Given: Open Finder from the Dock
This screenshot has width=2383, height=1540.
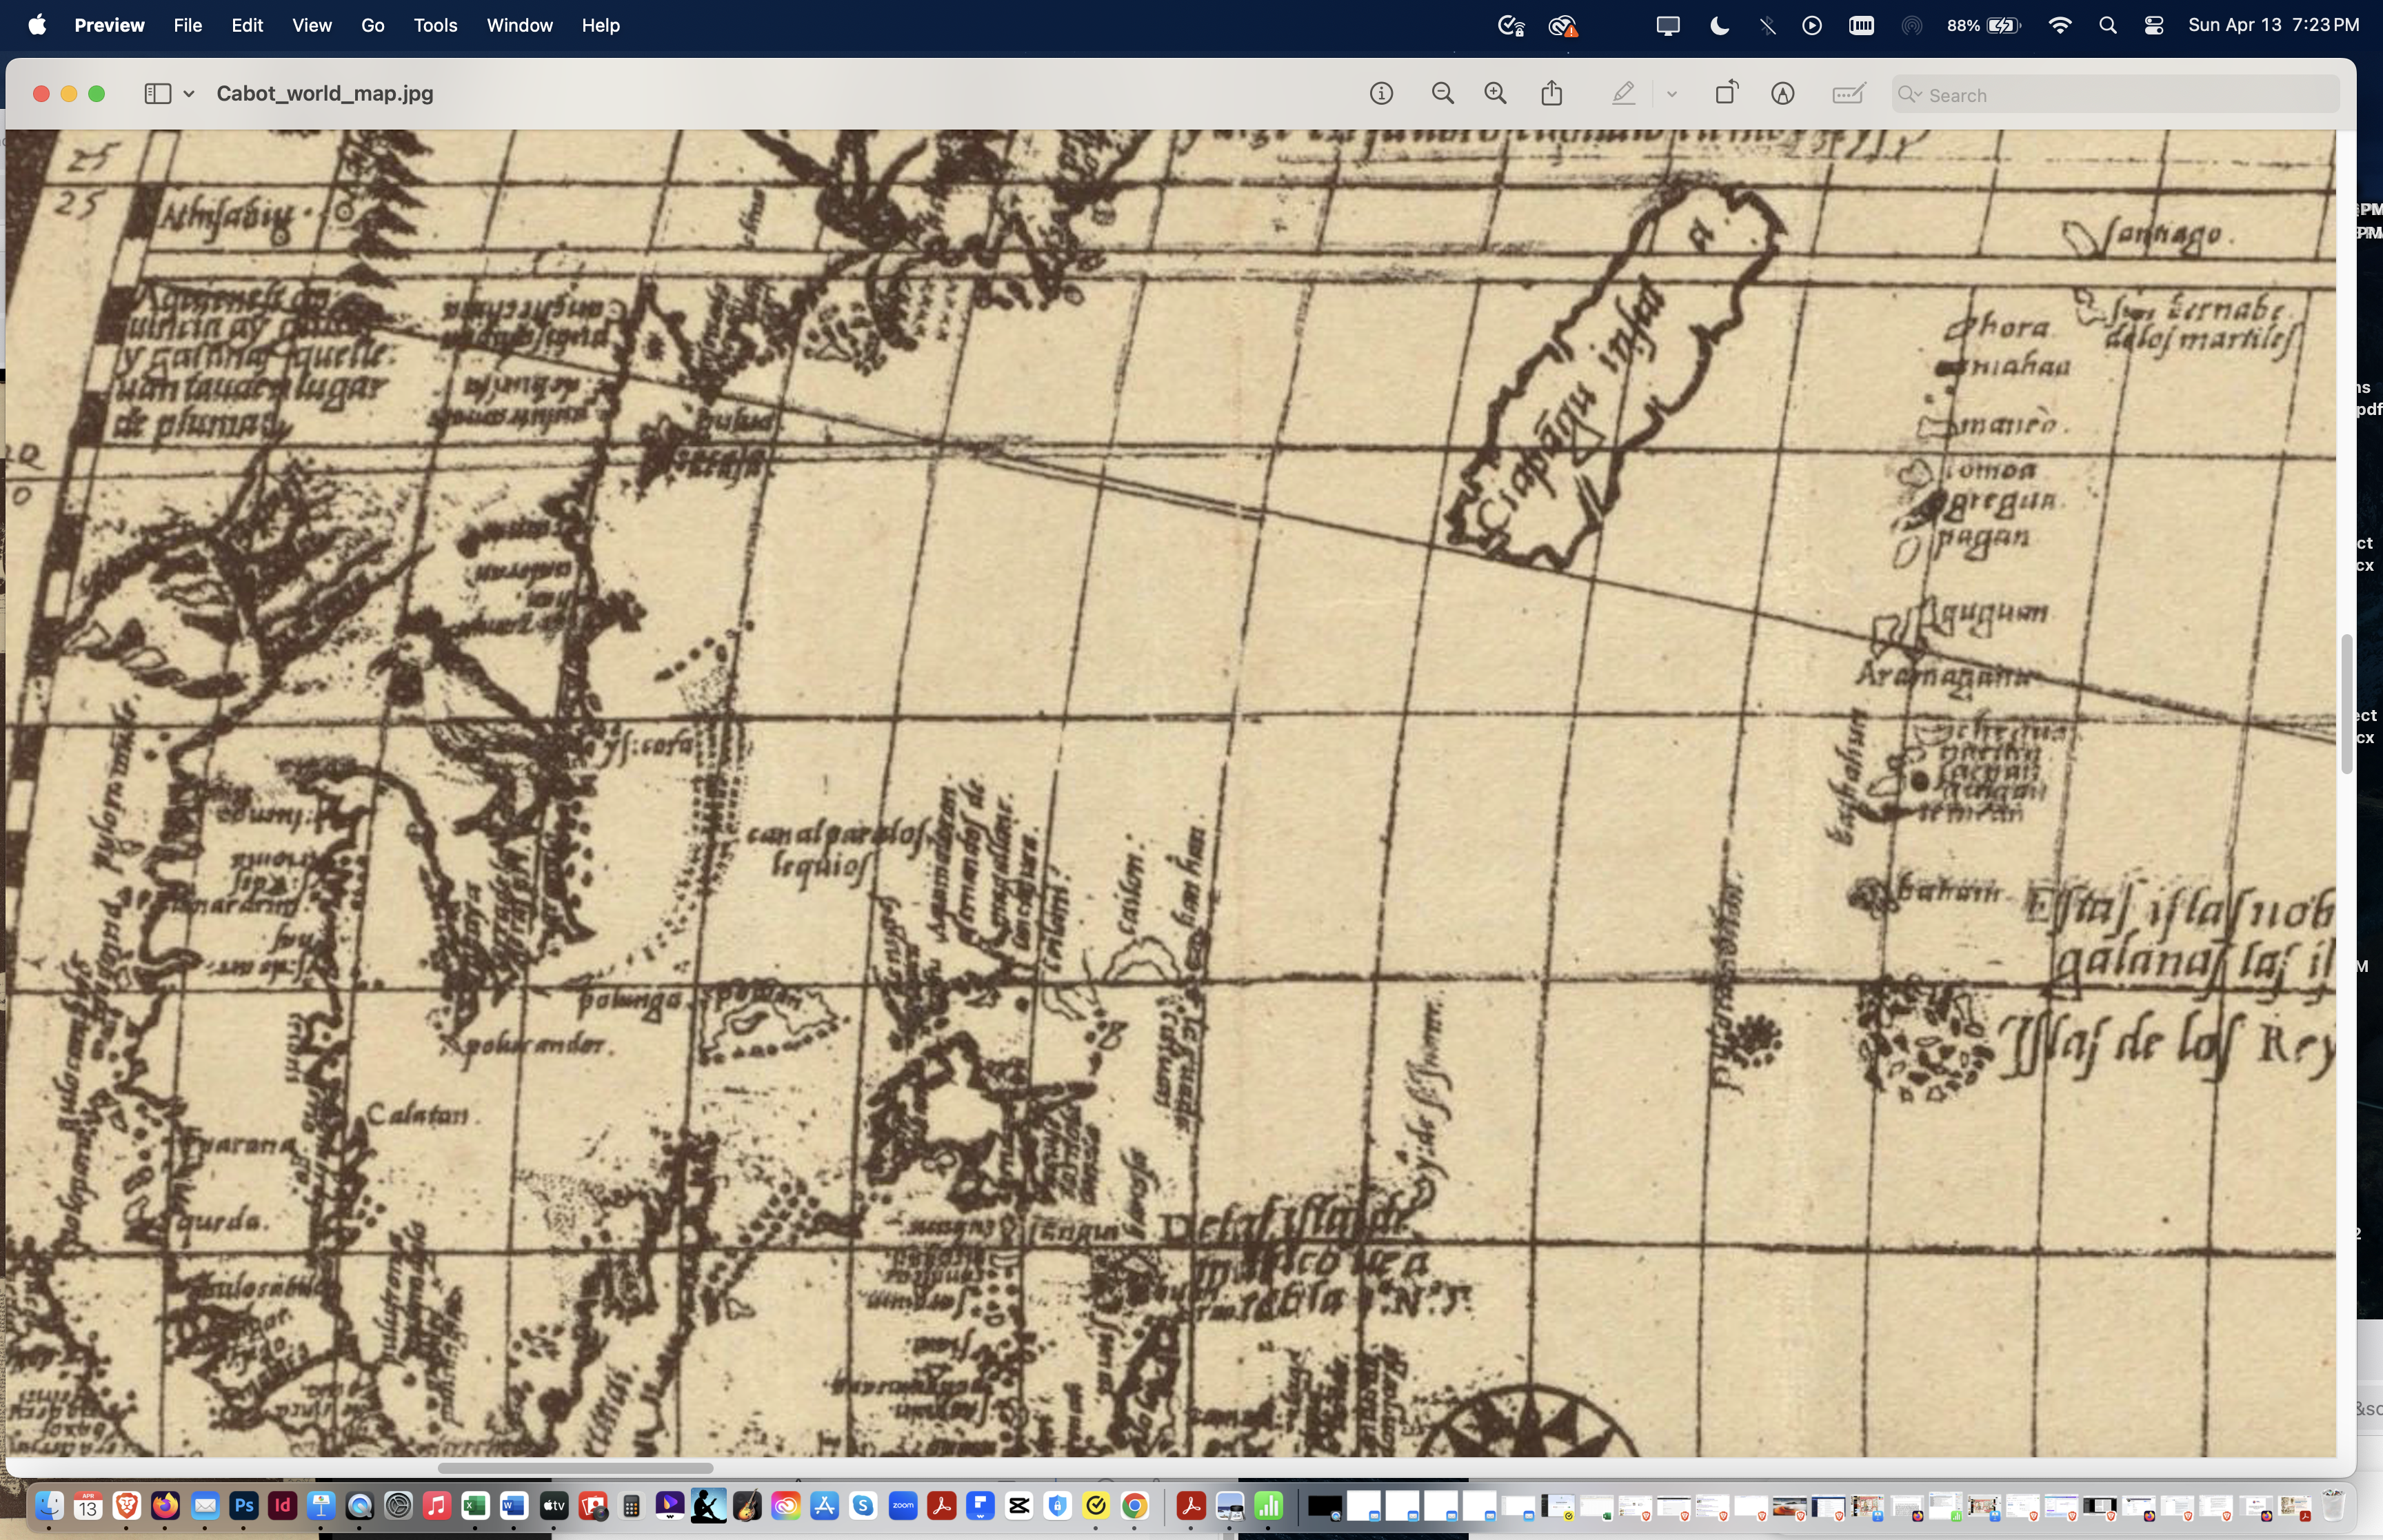Looking at the screenshot, I should [49, 1506].
